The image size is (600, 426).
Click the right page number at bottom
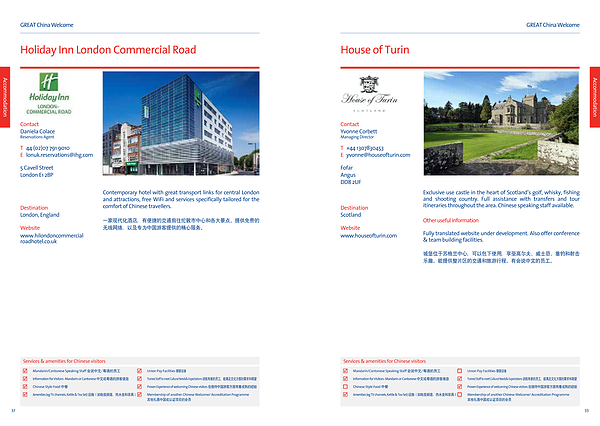[587, 411]
